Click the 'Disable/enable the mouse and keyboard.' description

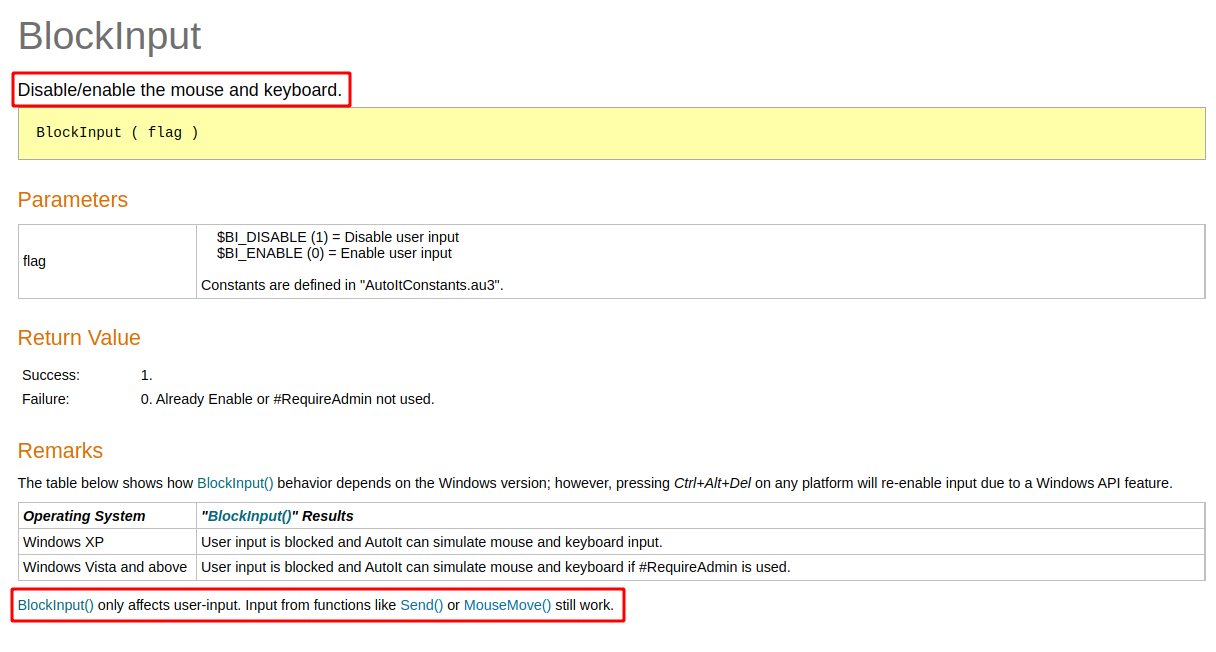coord(180,90)
